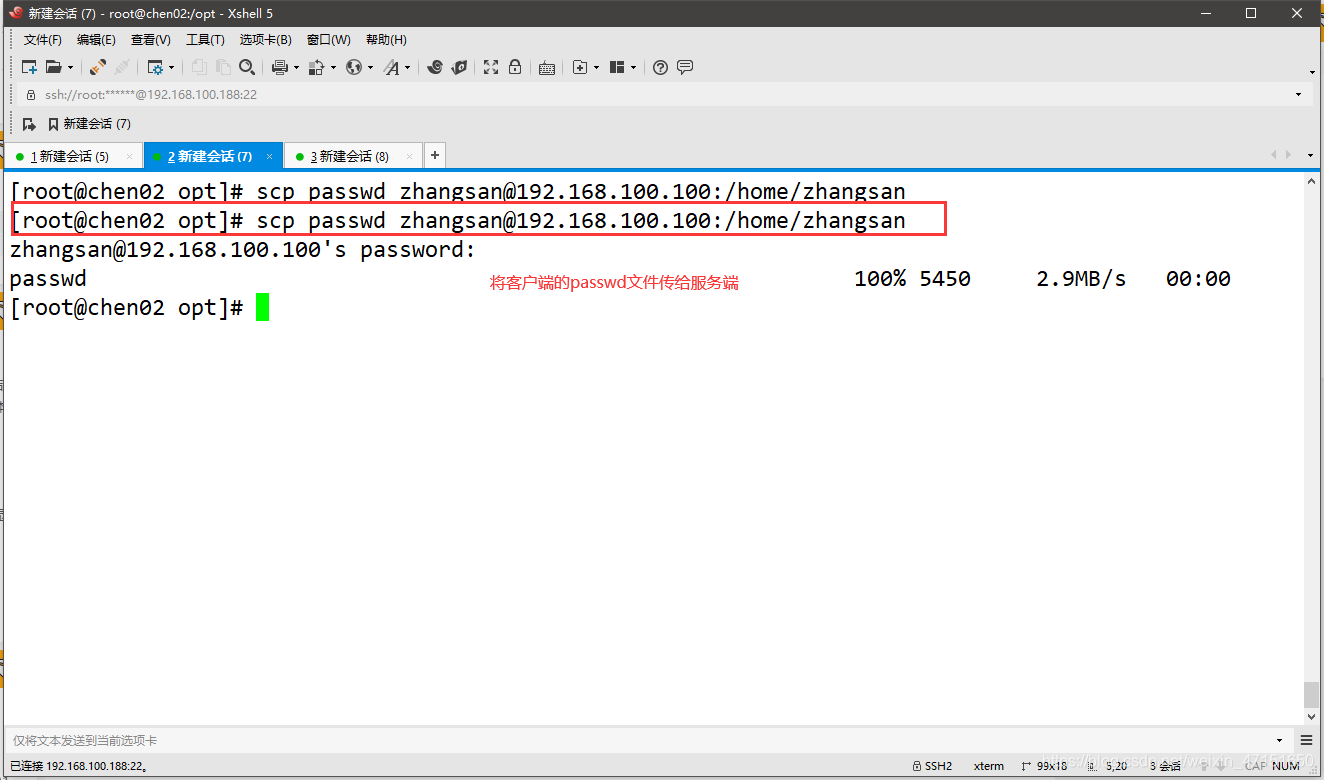The image size is (1324, 780).
Task: Open the 选项卡(B) menu
Action: coord(265,40)
